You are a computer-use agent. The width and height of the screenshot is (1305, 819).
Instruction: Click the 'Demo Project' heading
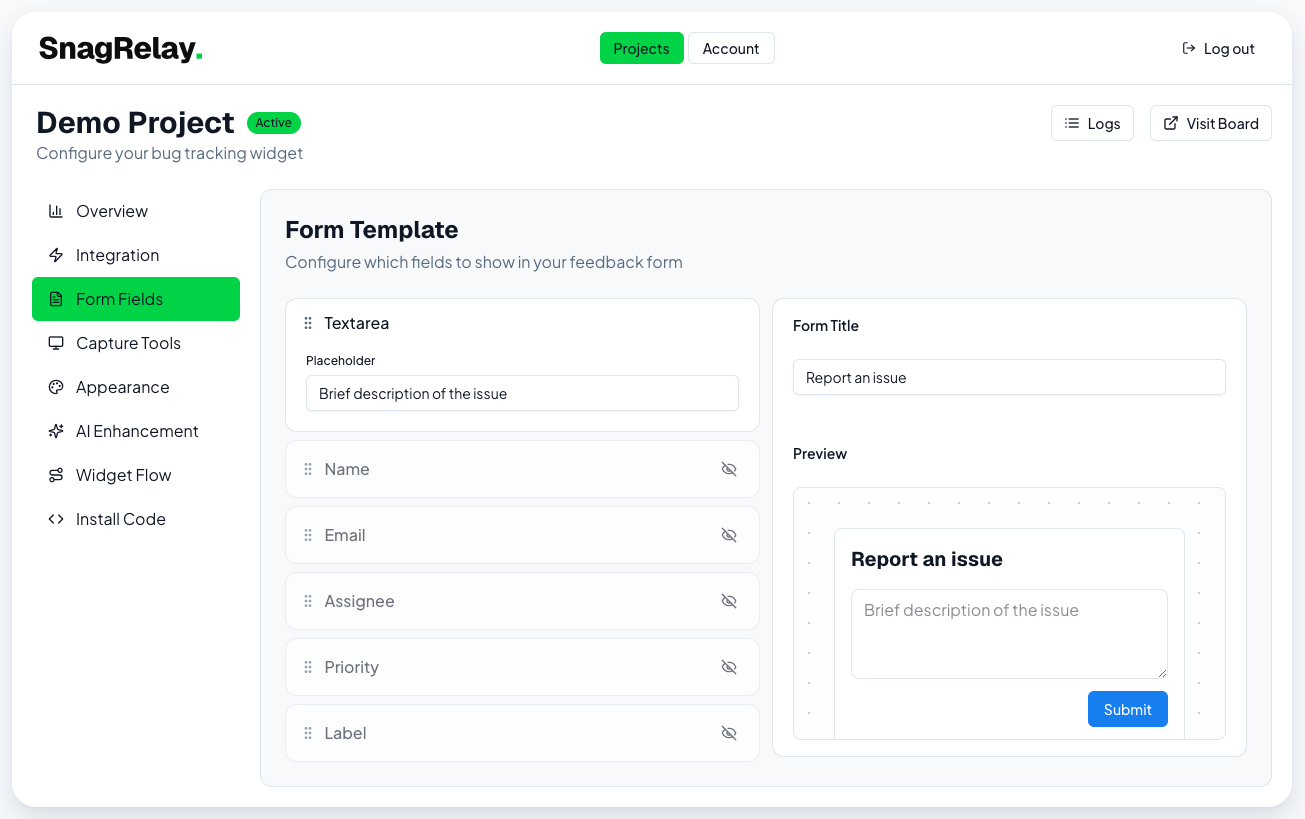pos(135,122)
